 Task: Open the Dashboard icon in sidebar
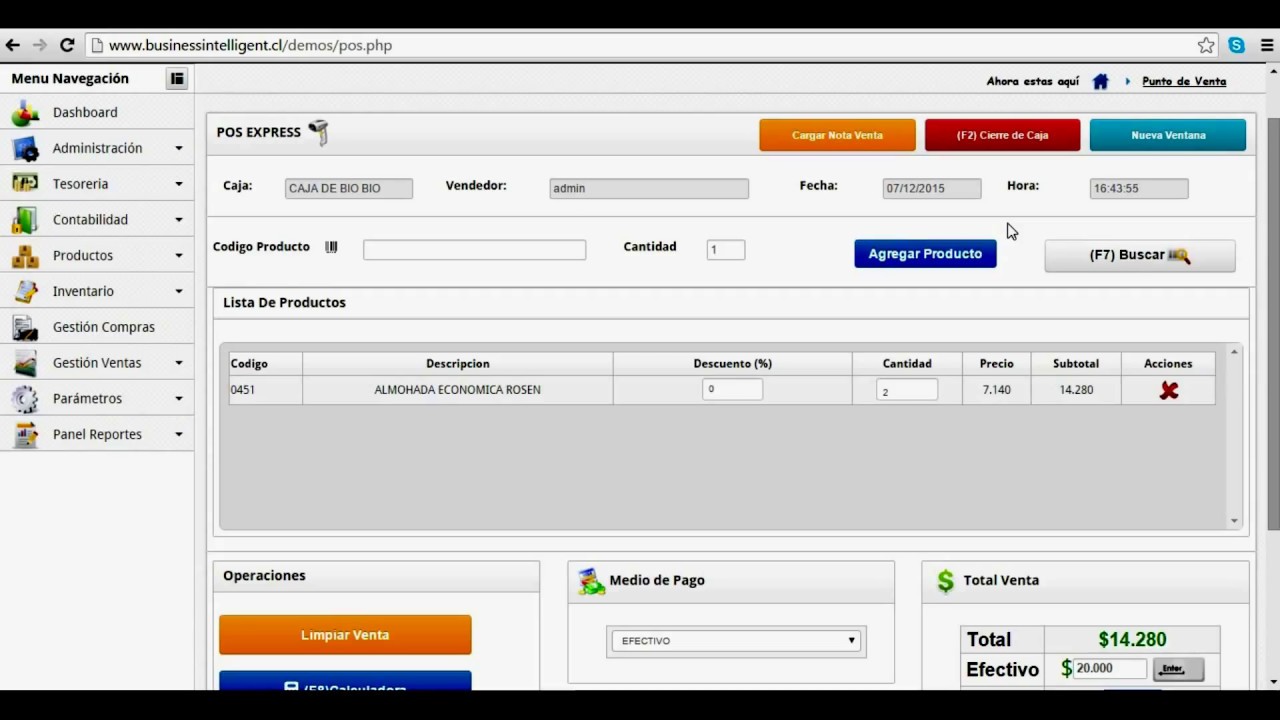tap(25, 113)
